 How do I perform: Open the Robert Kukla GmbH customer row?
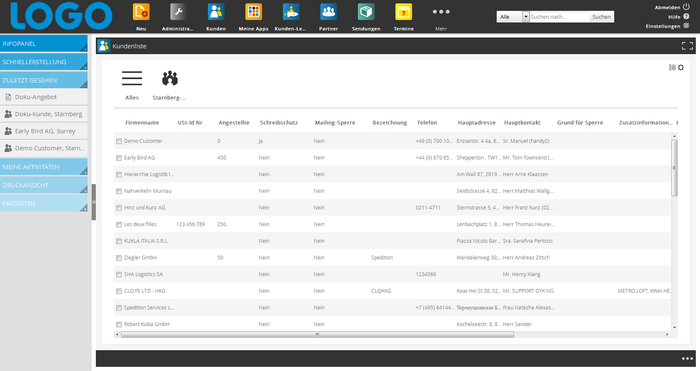pyautogui.click(x=392, y=324)
